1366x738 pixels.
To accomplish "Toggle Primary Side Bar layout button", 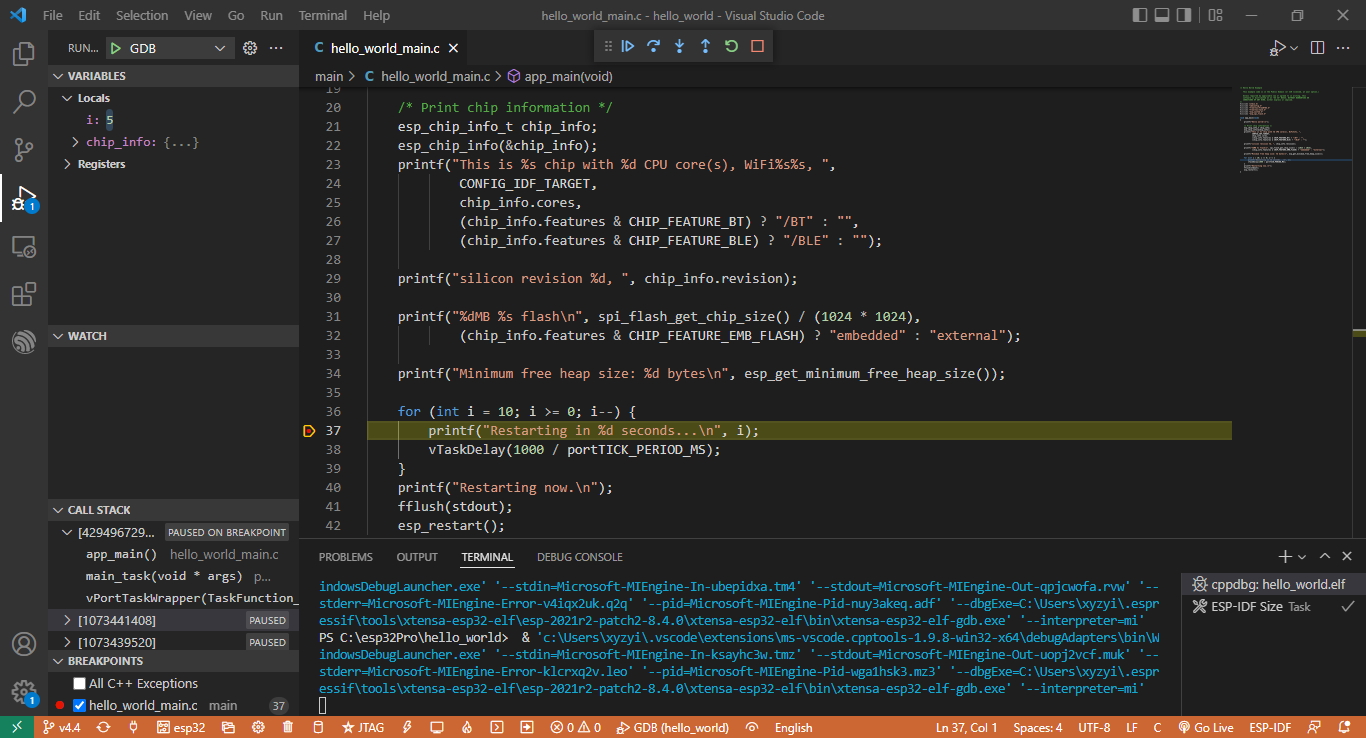I will (1141, 15).
